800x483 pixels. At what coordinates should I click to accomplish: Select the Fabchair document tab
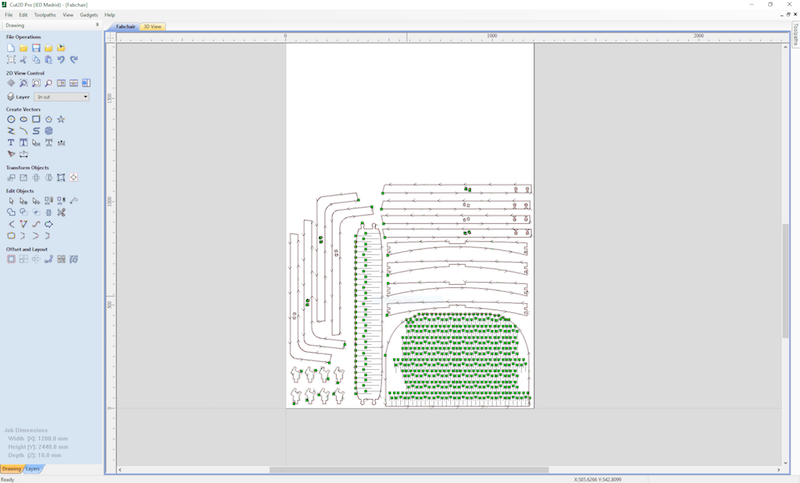coord(126,27)
